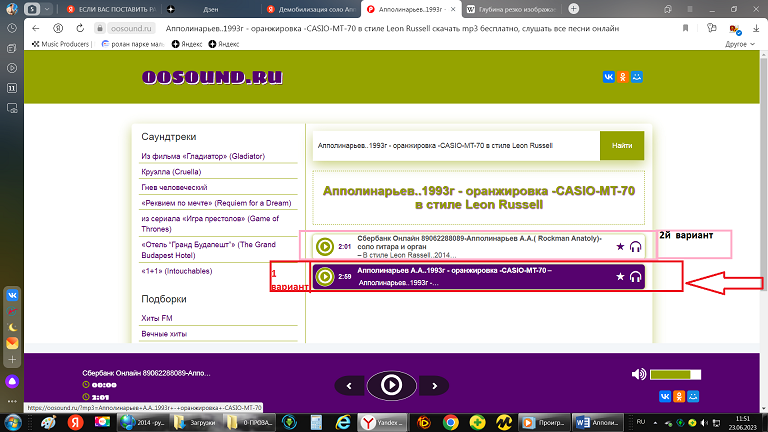This screenshot has height=432, width=768.
Task: Add a service with side panel plus
Action: pyautogui.click(x=12, y=360)
